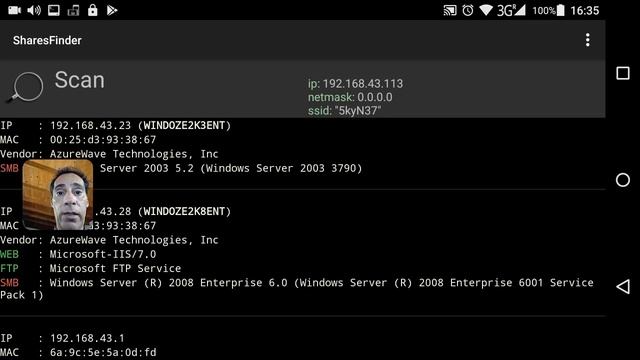Tap the first host's AzureWave Vendor line
640x360 pixels.
pyautogui.click(x=109, y=154)
